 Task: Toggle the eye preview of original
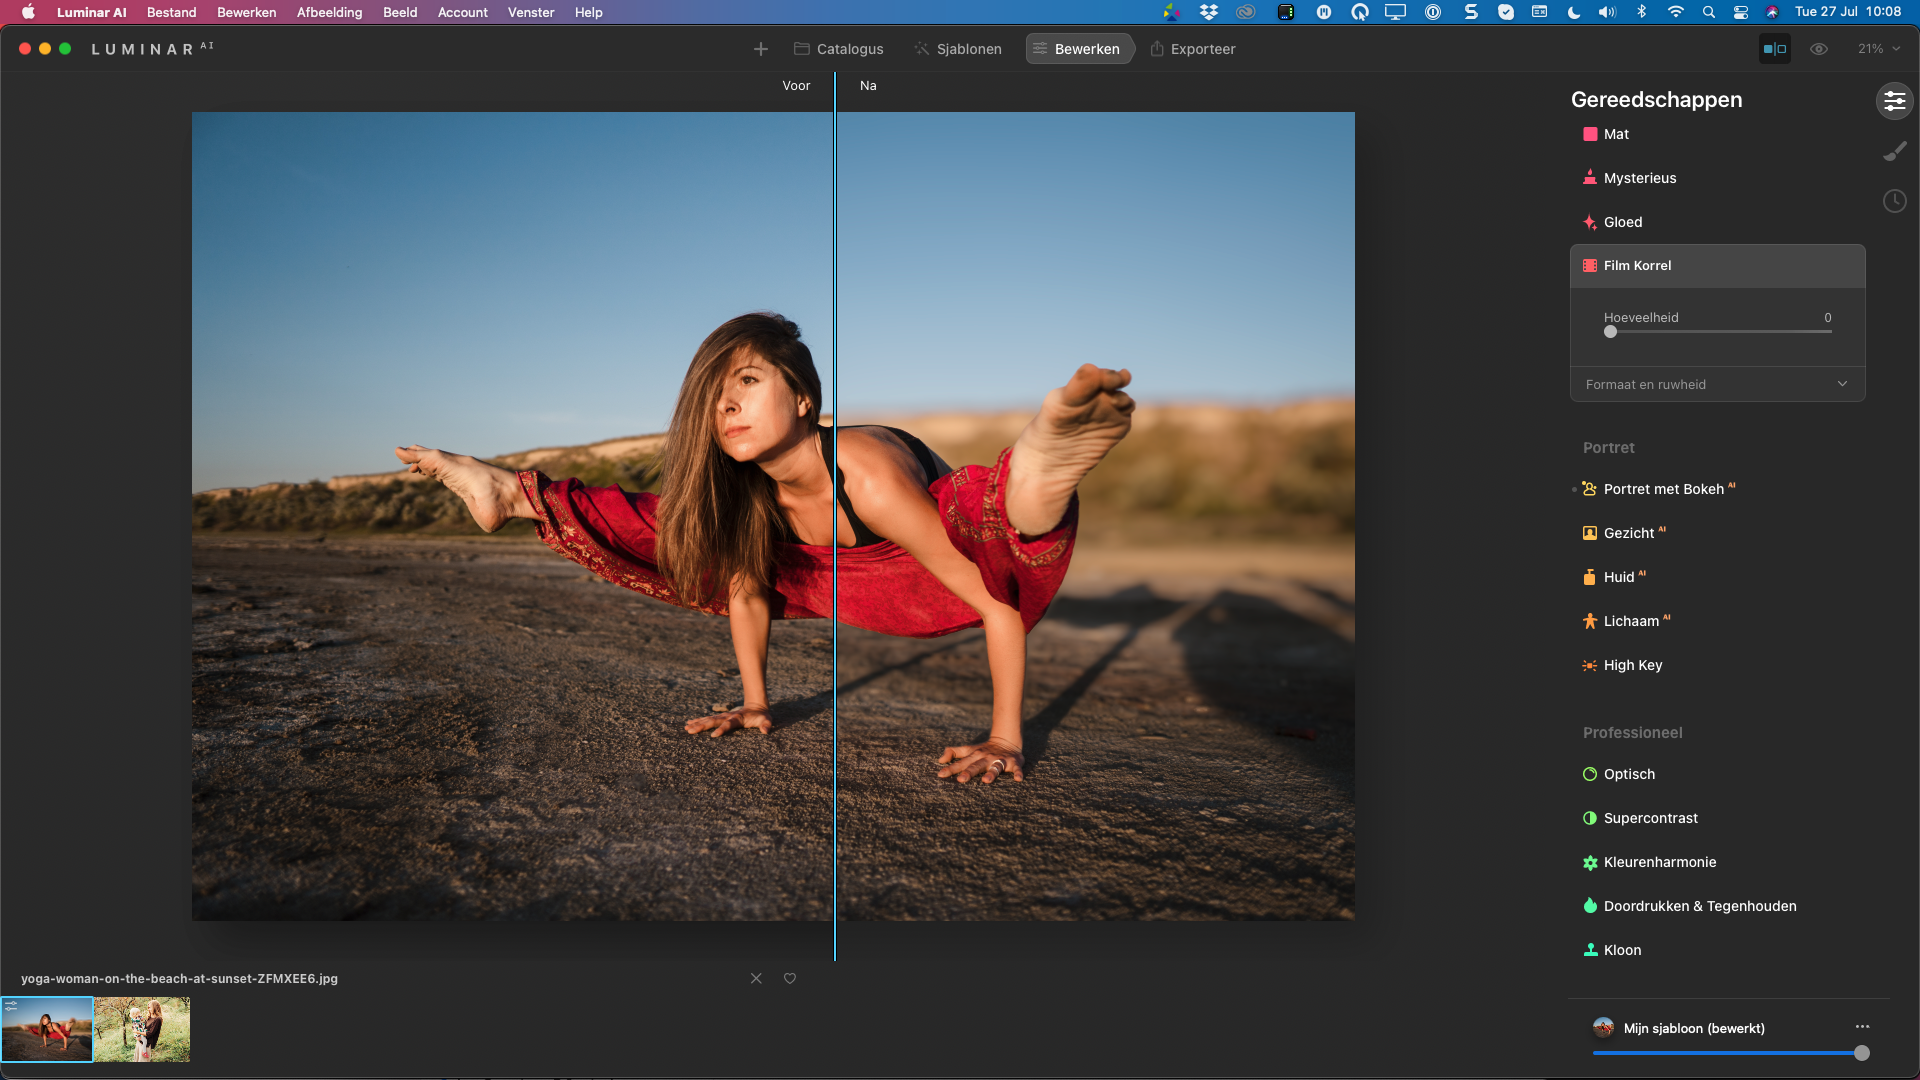pos(1819,49)
